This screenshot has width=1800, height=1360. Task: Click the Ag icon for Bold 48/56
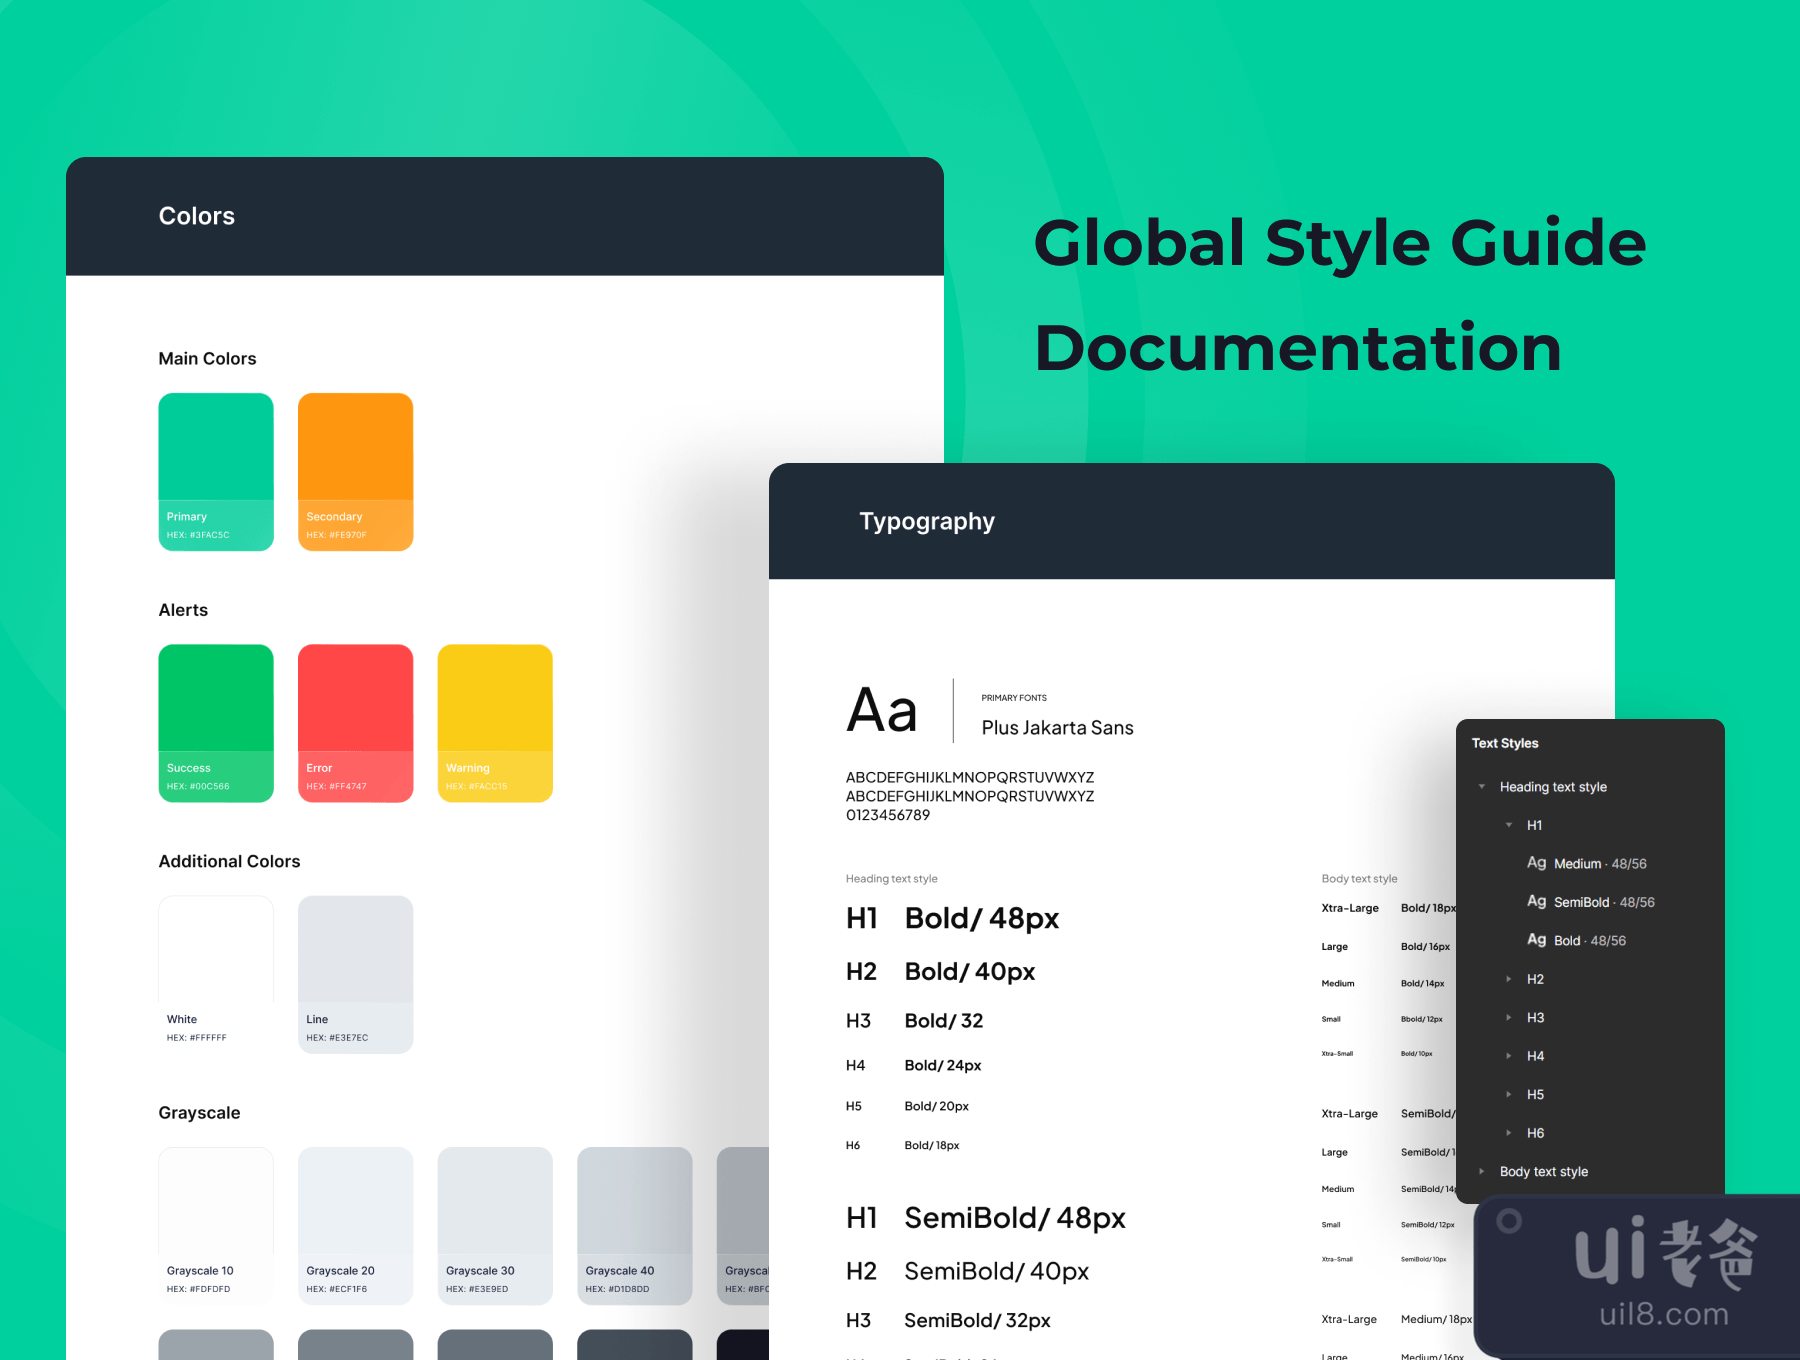tap(1536, 940)
